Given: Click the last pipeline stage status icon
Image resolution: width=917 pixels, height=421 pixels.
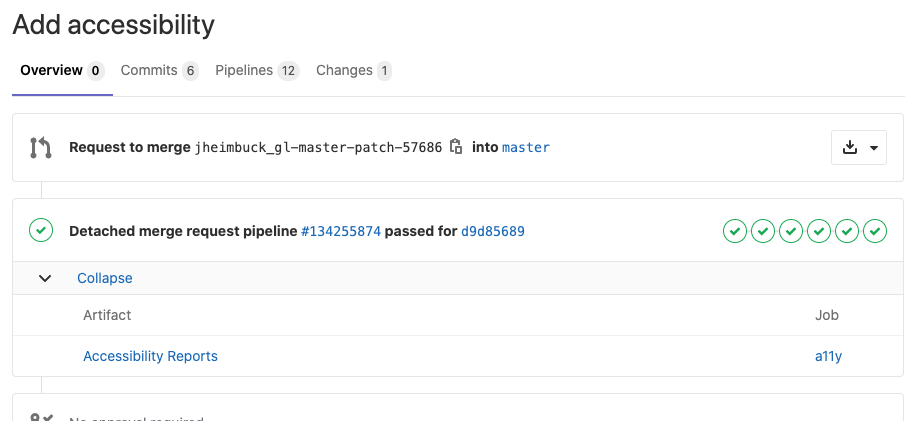Looking at the screenshot, I should pyautogui.click(x=875, y=231).
